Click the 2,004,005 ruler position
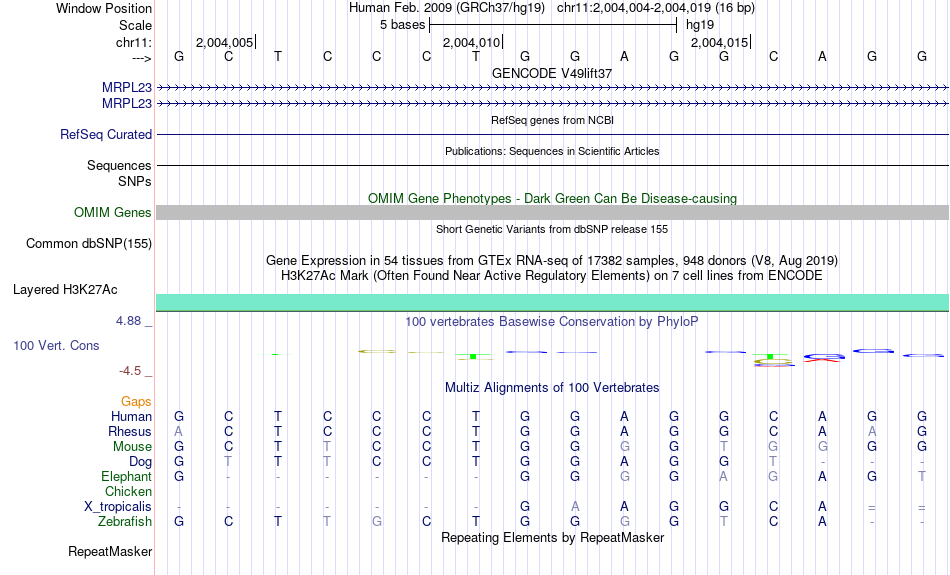Image resolution: width=950 pixels, height=575 pixels. 224,42
